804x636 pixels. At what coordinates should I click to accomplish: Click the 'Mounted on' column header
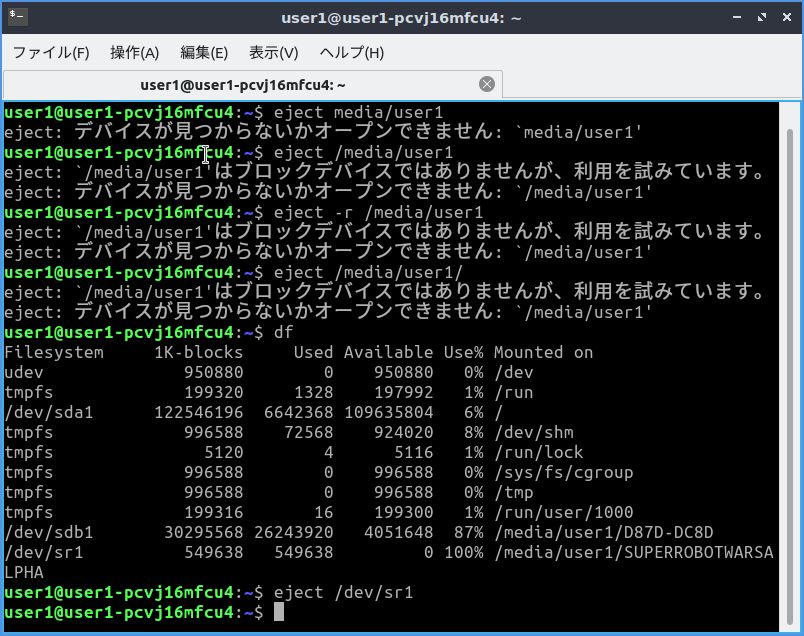click(x=544, y=352)
